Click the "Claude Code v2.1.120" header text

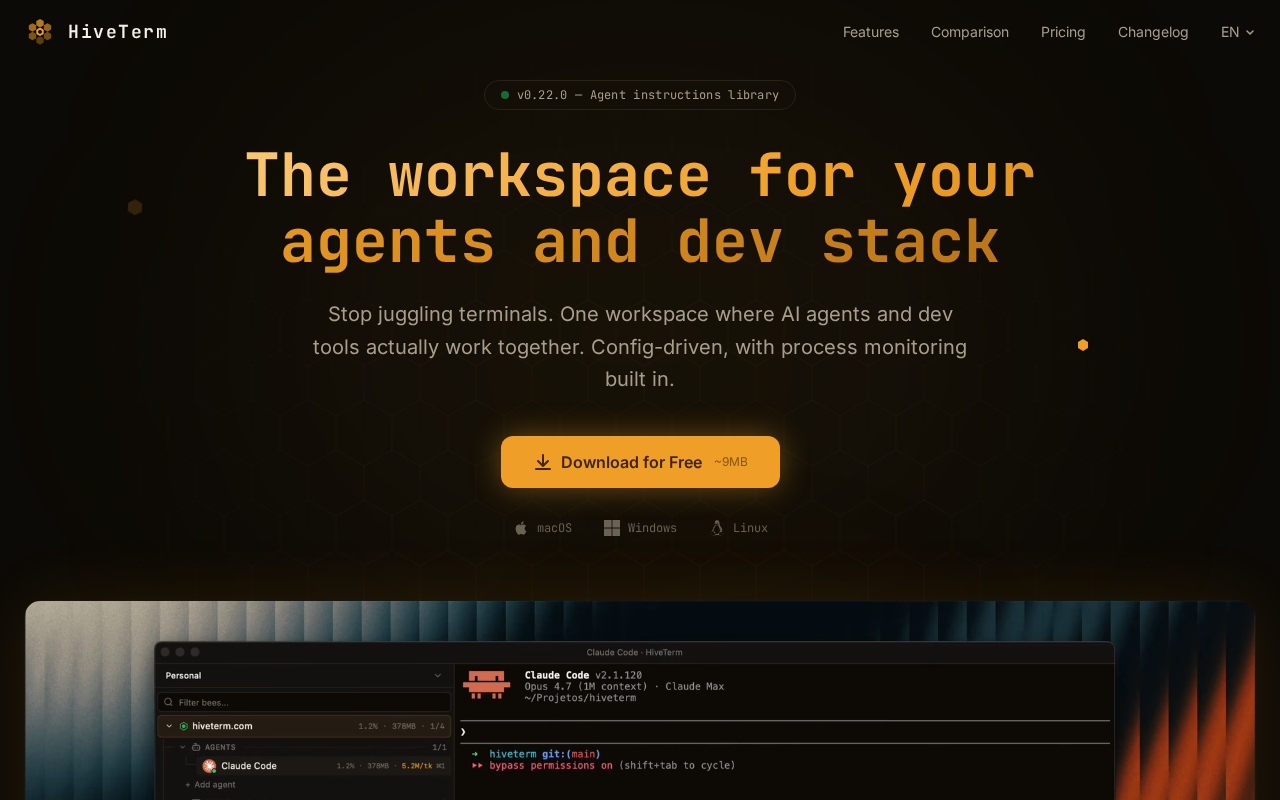[583, 676]
